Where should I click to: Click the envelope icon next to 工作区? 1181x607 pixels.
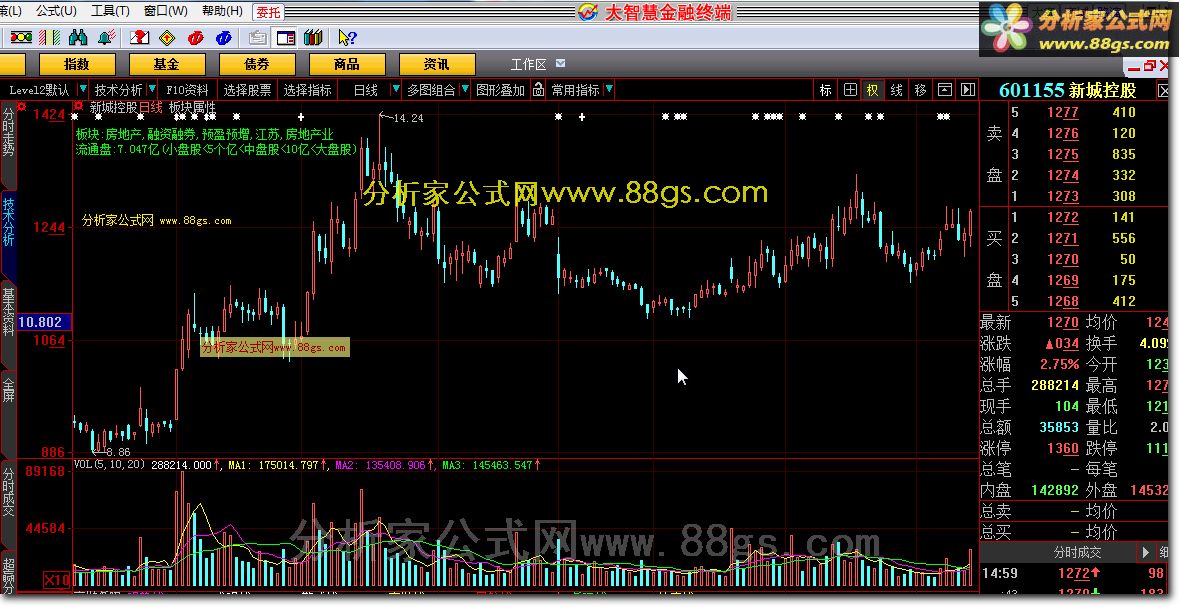560,64
